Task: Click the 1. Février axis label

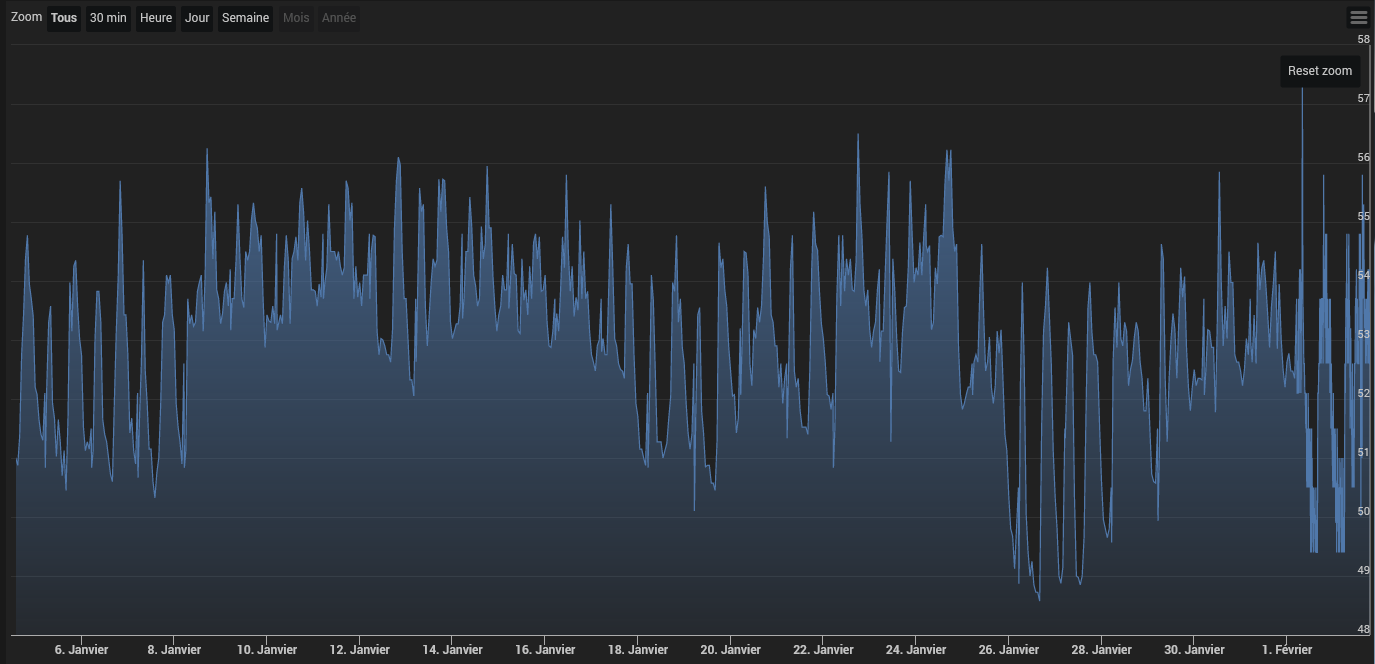Action: tap(1287, 650)
